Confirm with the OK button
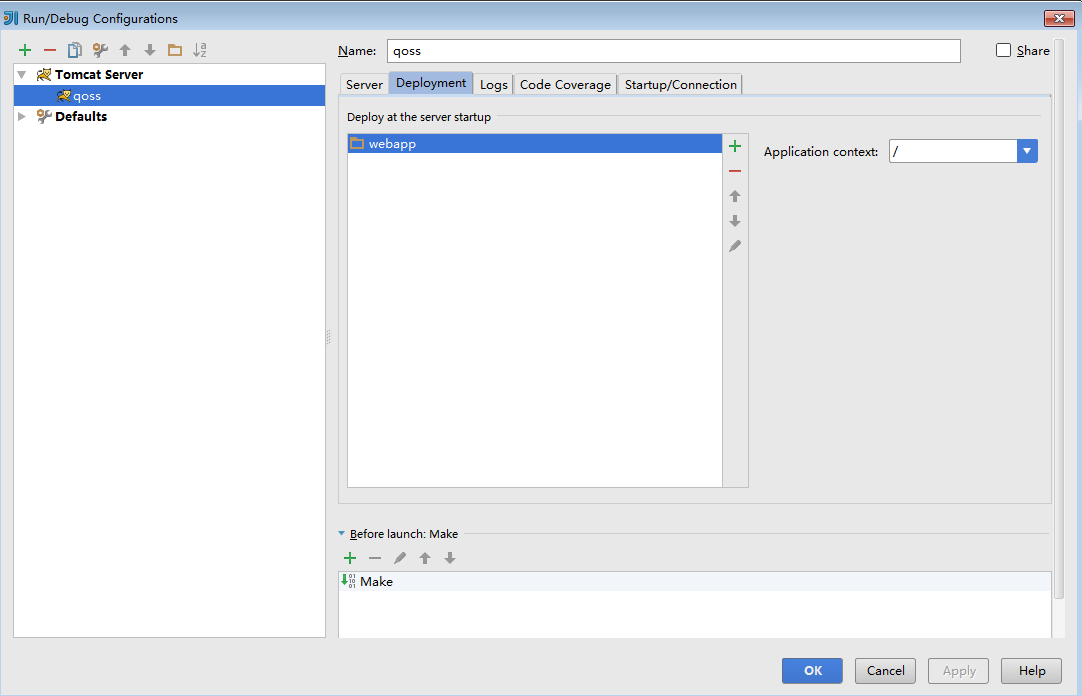Screen dimensions: 1082x696 pos(812,670)
